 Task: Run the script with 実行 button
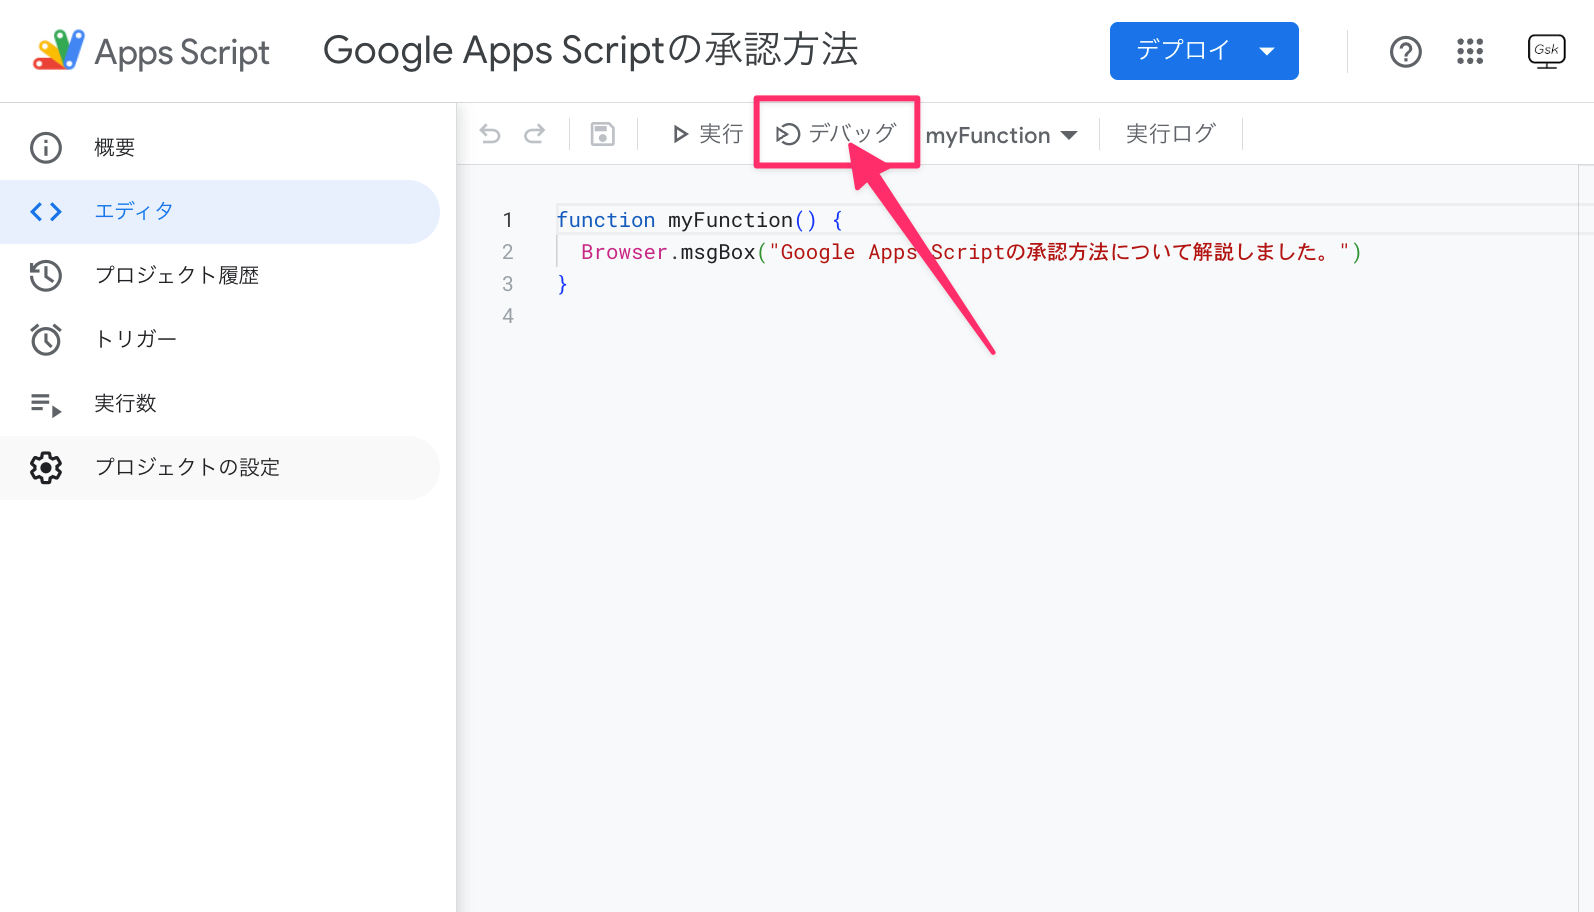[x=707, y=134]
